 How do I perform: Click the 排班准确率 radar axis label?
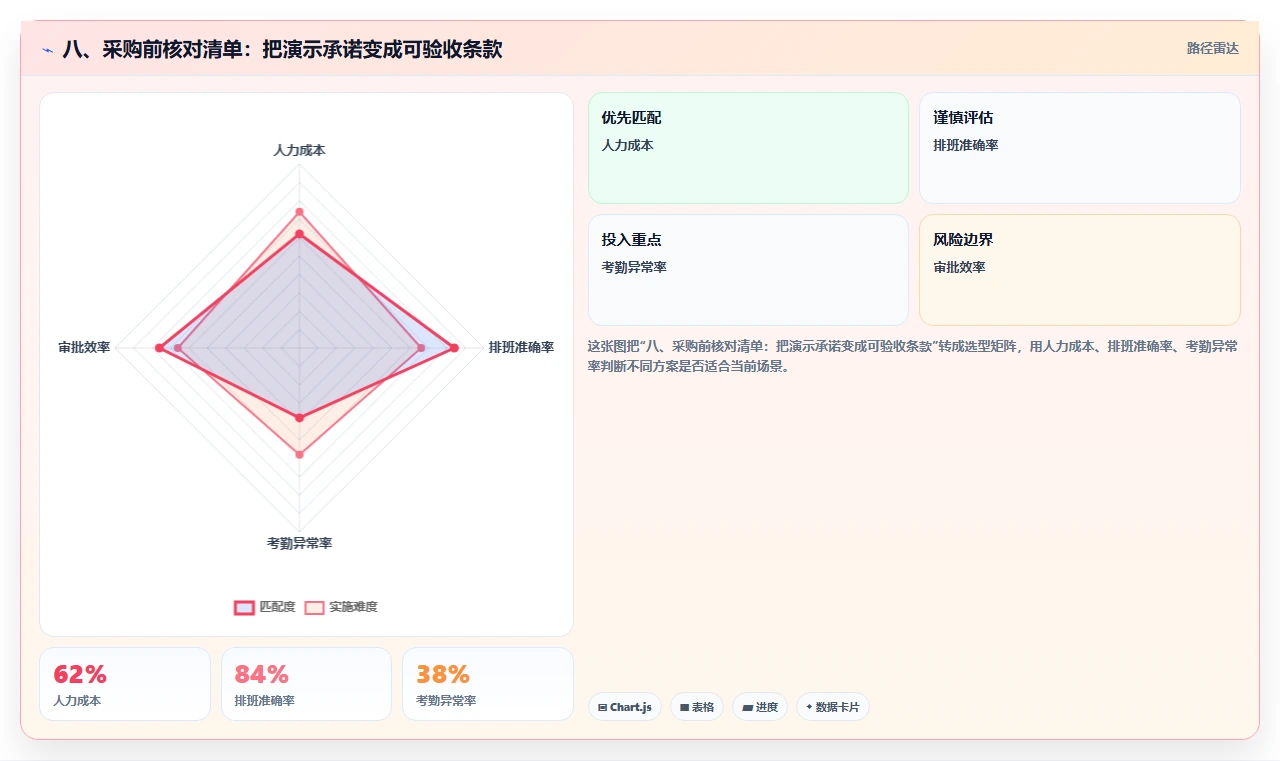point(521,347)
